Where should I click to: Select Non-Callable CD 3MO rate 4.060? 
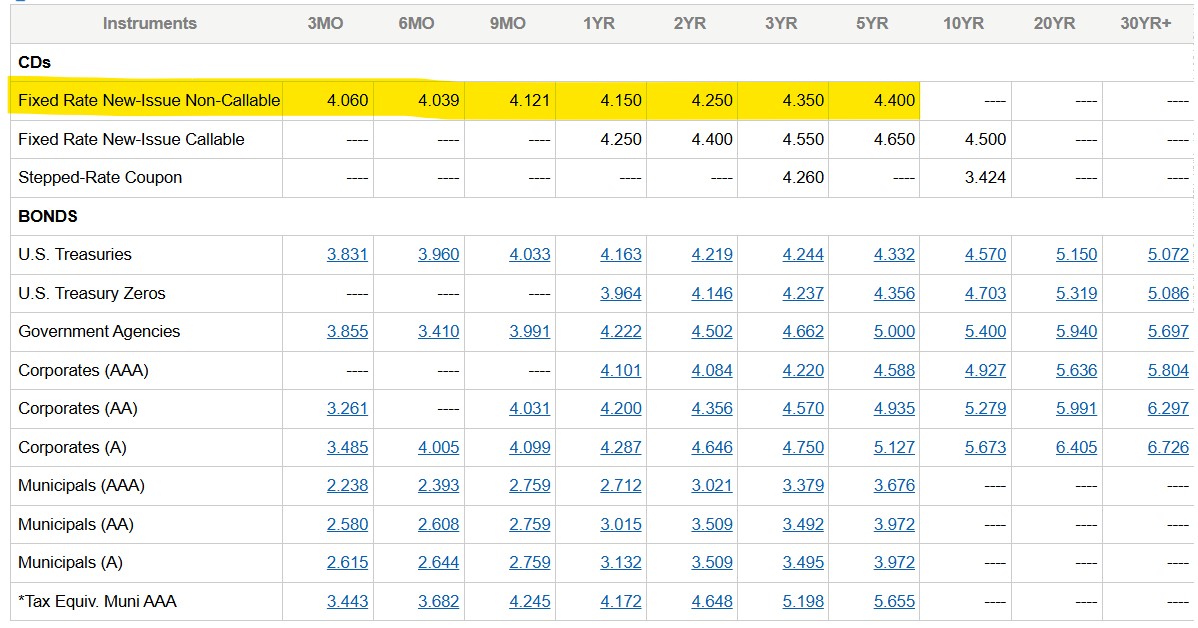(347, 101)
